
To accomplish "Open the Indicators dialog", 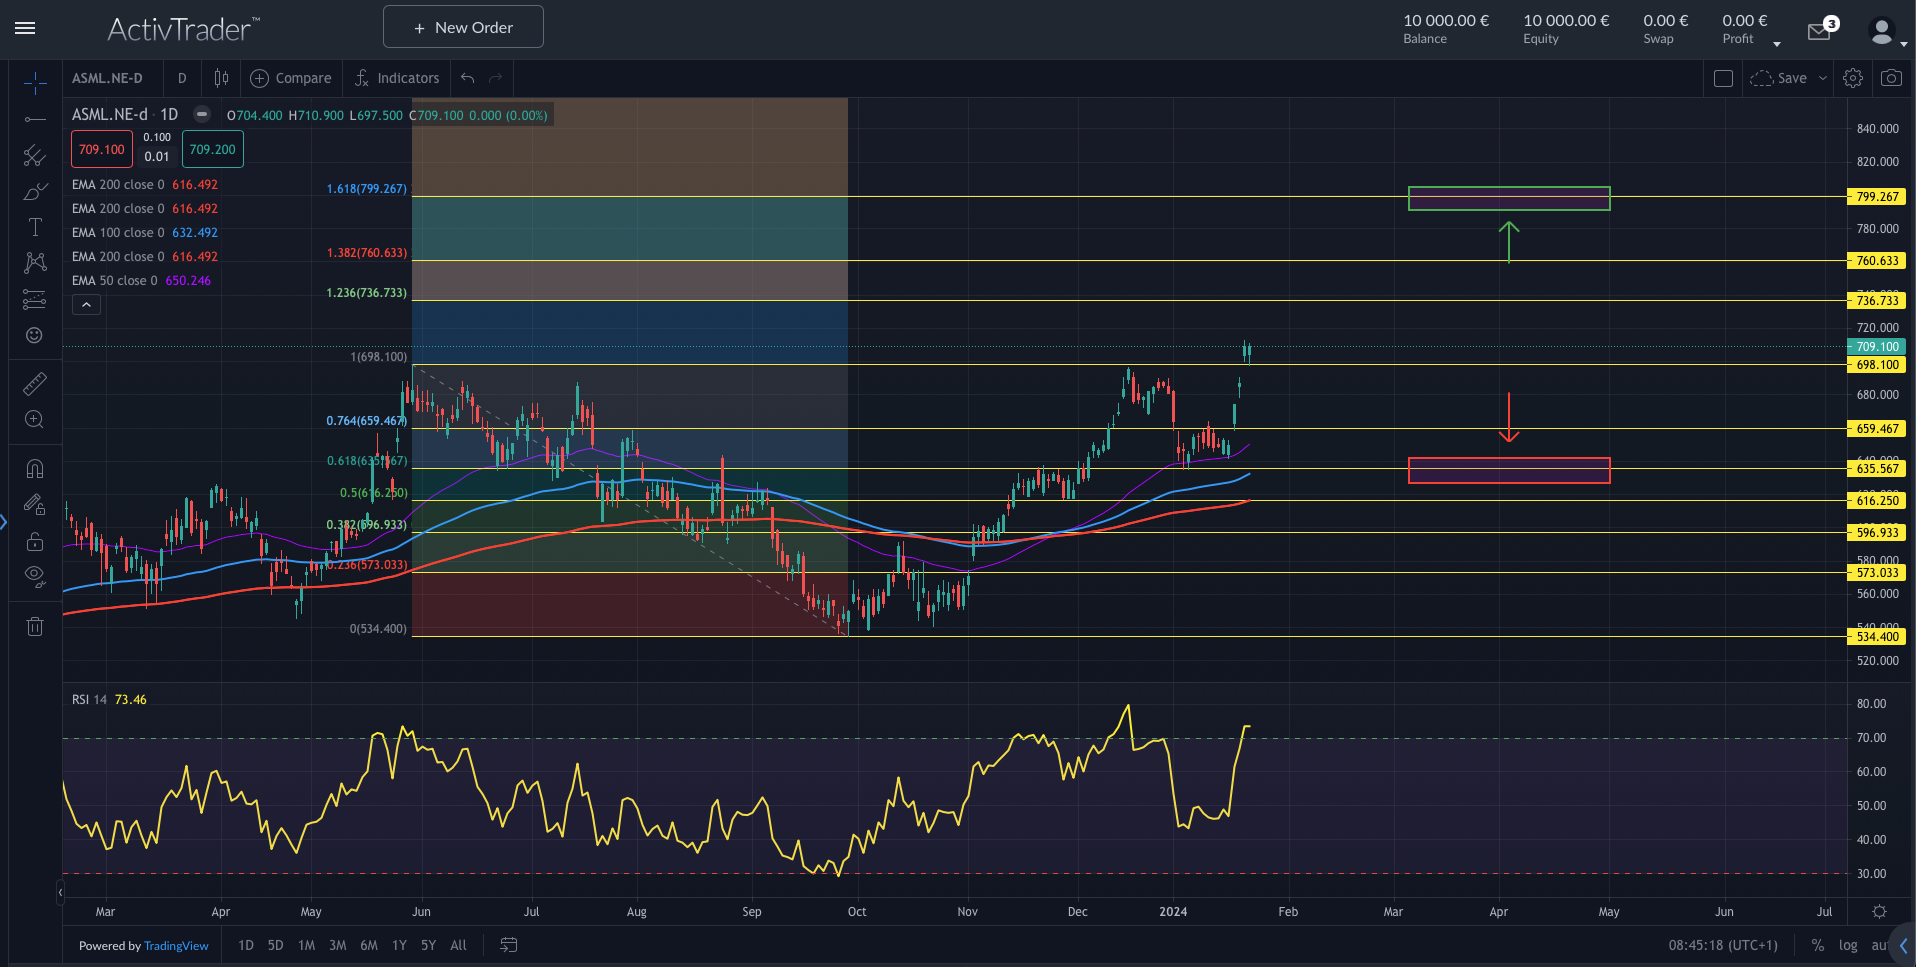I will (397, 78).
